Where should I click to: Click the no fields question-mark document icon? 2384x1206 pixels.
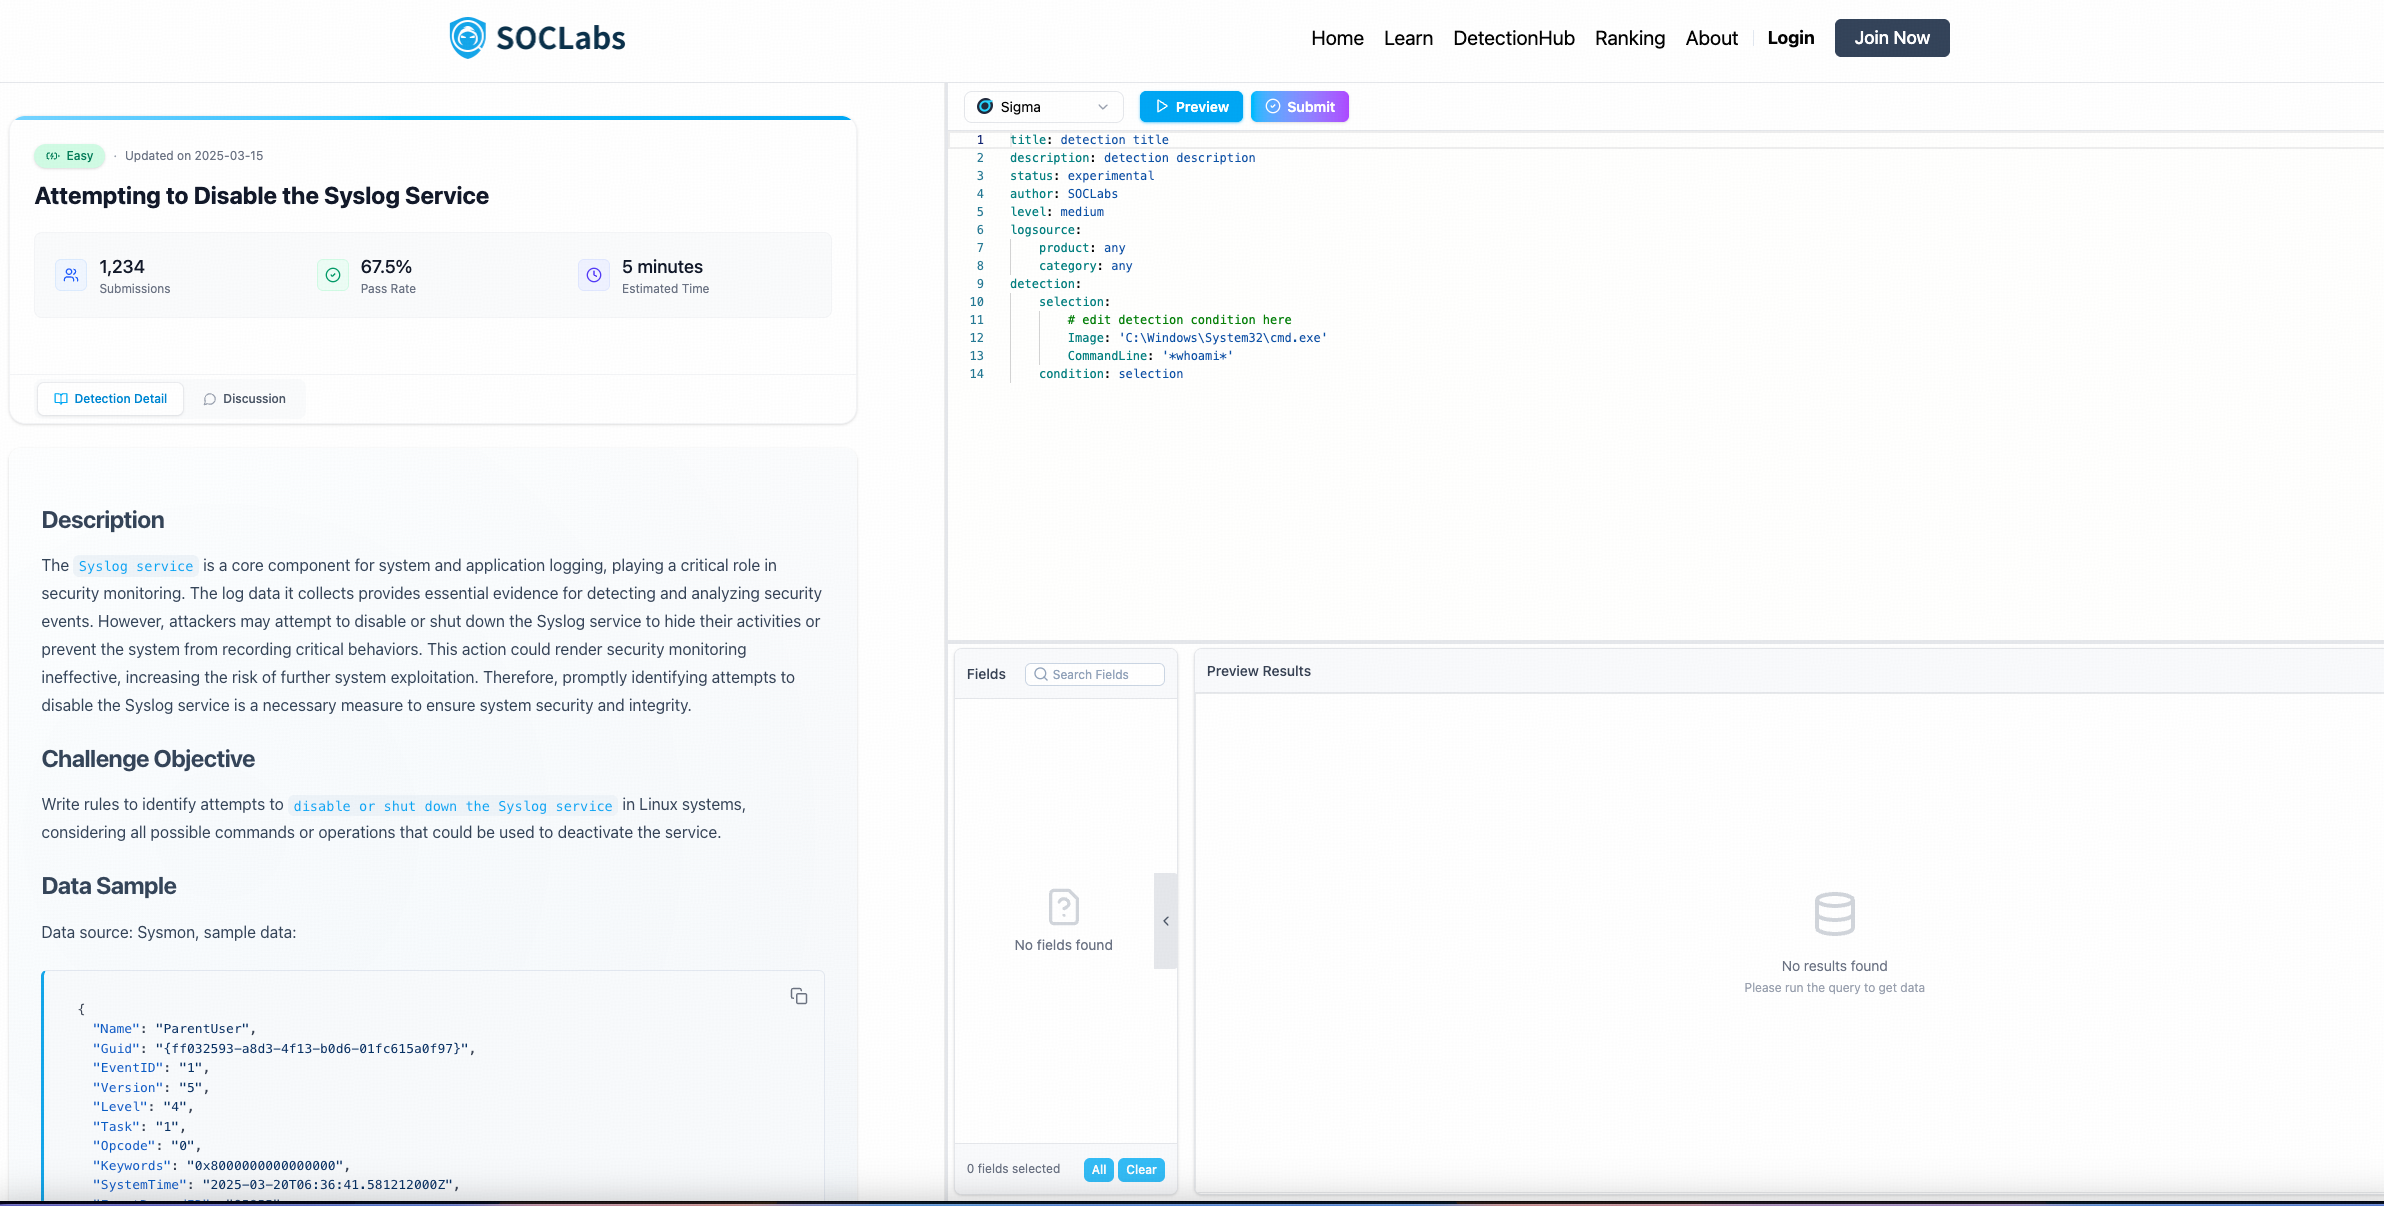tap(1063, 907)
